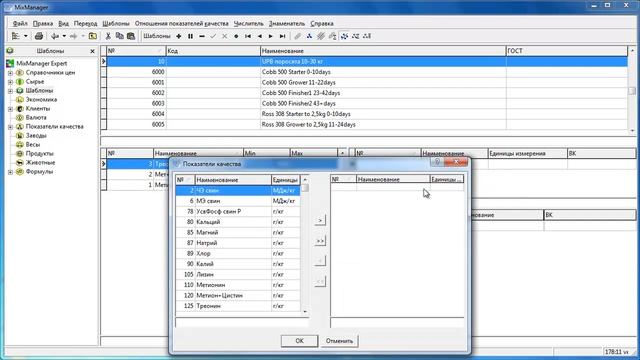Image resolution: width=640 pixels, height=360 pixels.
Task: Go to next record arrow icon
Action: [x=271, y=36]
